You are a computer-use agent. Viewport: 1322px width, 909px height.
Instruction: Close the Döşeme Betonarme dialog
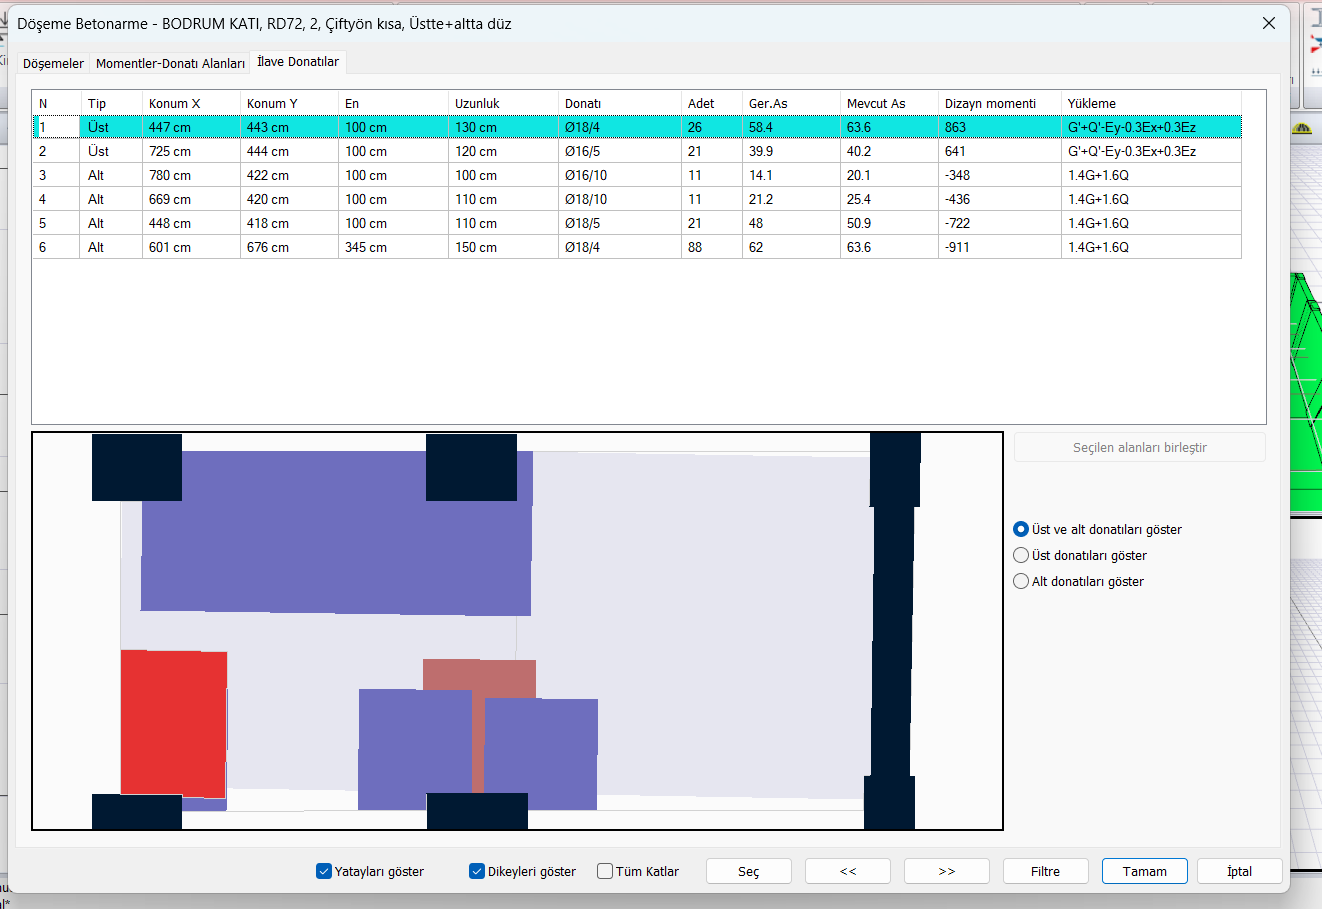tap(1268, 24)
